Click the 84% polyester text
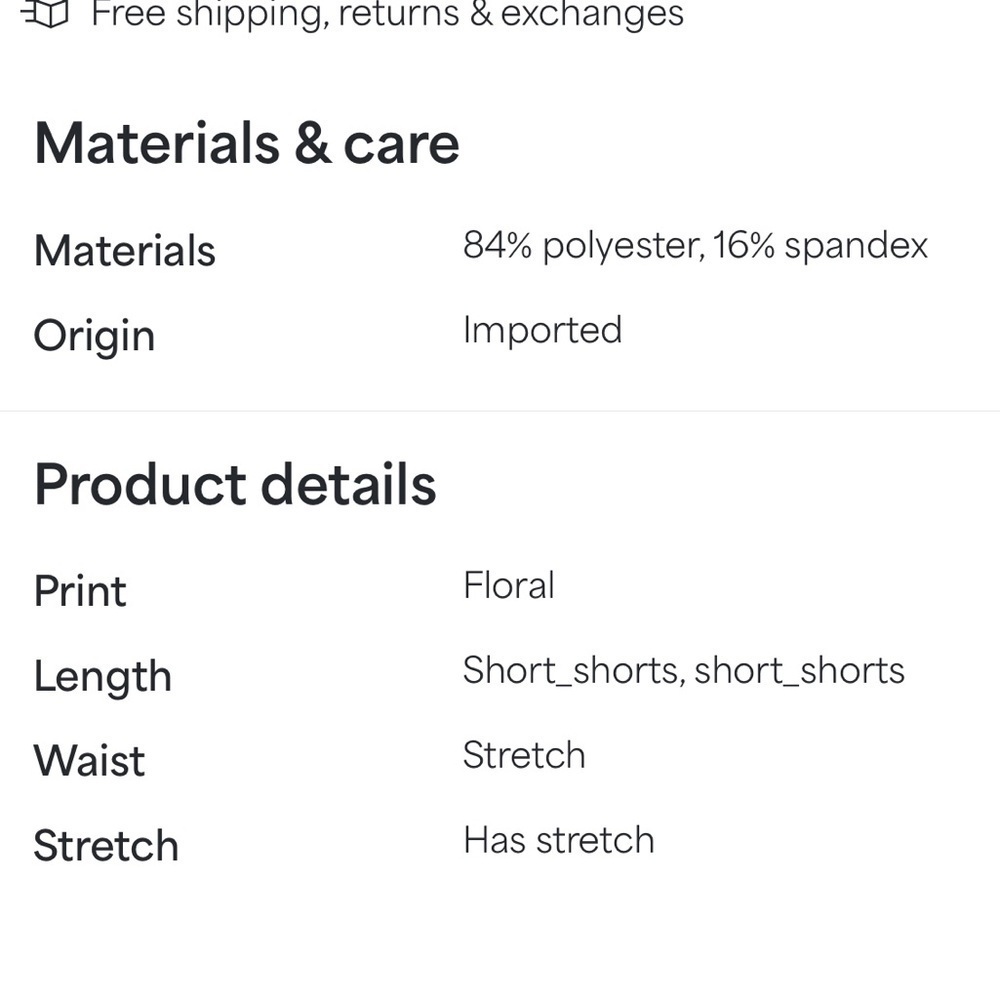Screen dimensions: 1000x1000 (x=582, y=246)
